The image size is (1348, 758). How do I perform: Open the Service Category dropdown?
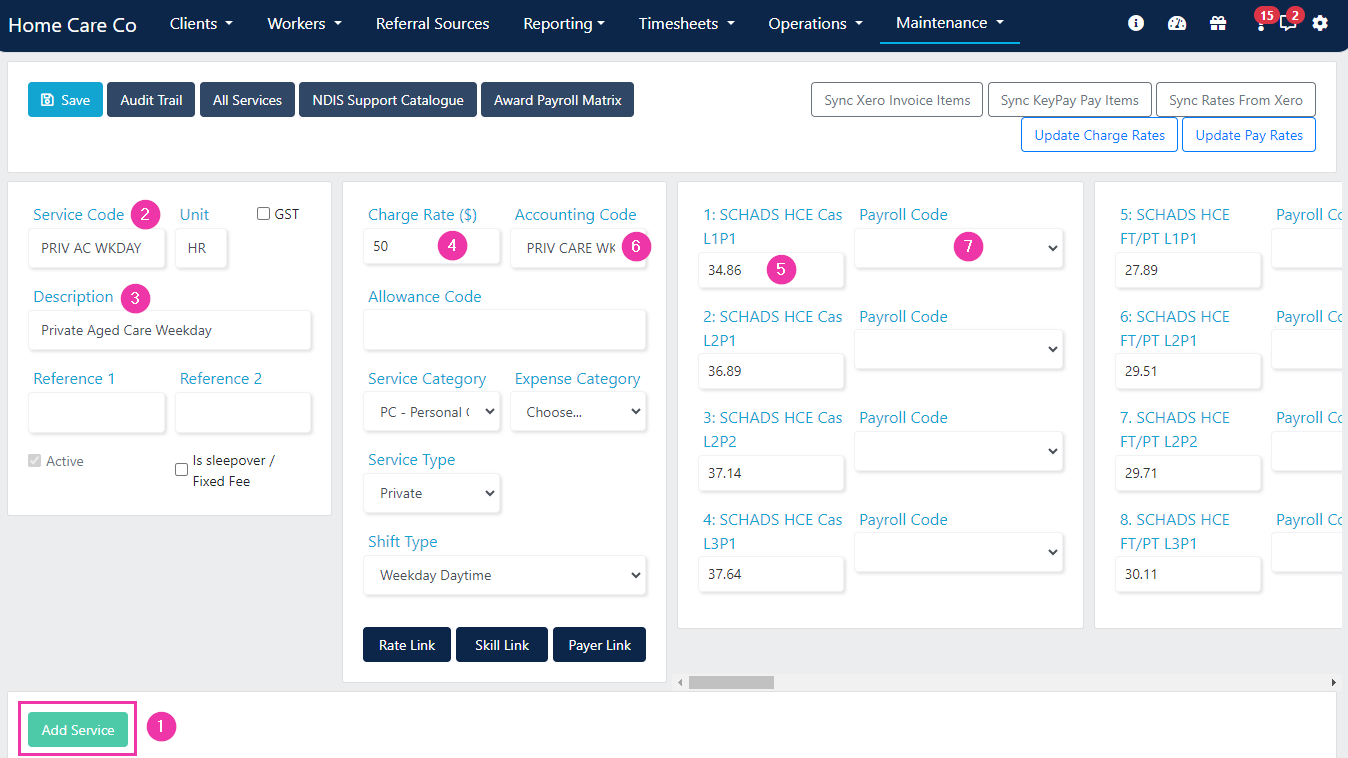tap(432, 412)
